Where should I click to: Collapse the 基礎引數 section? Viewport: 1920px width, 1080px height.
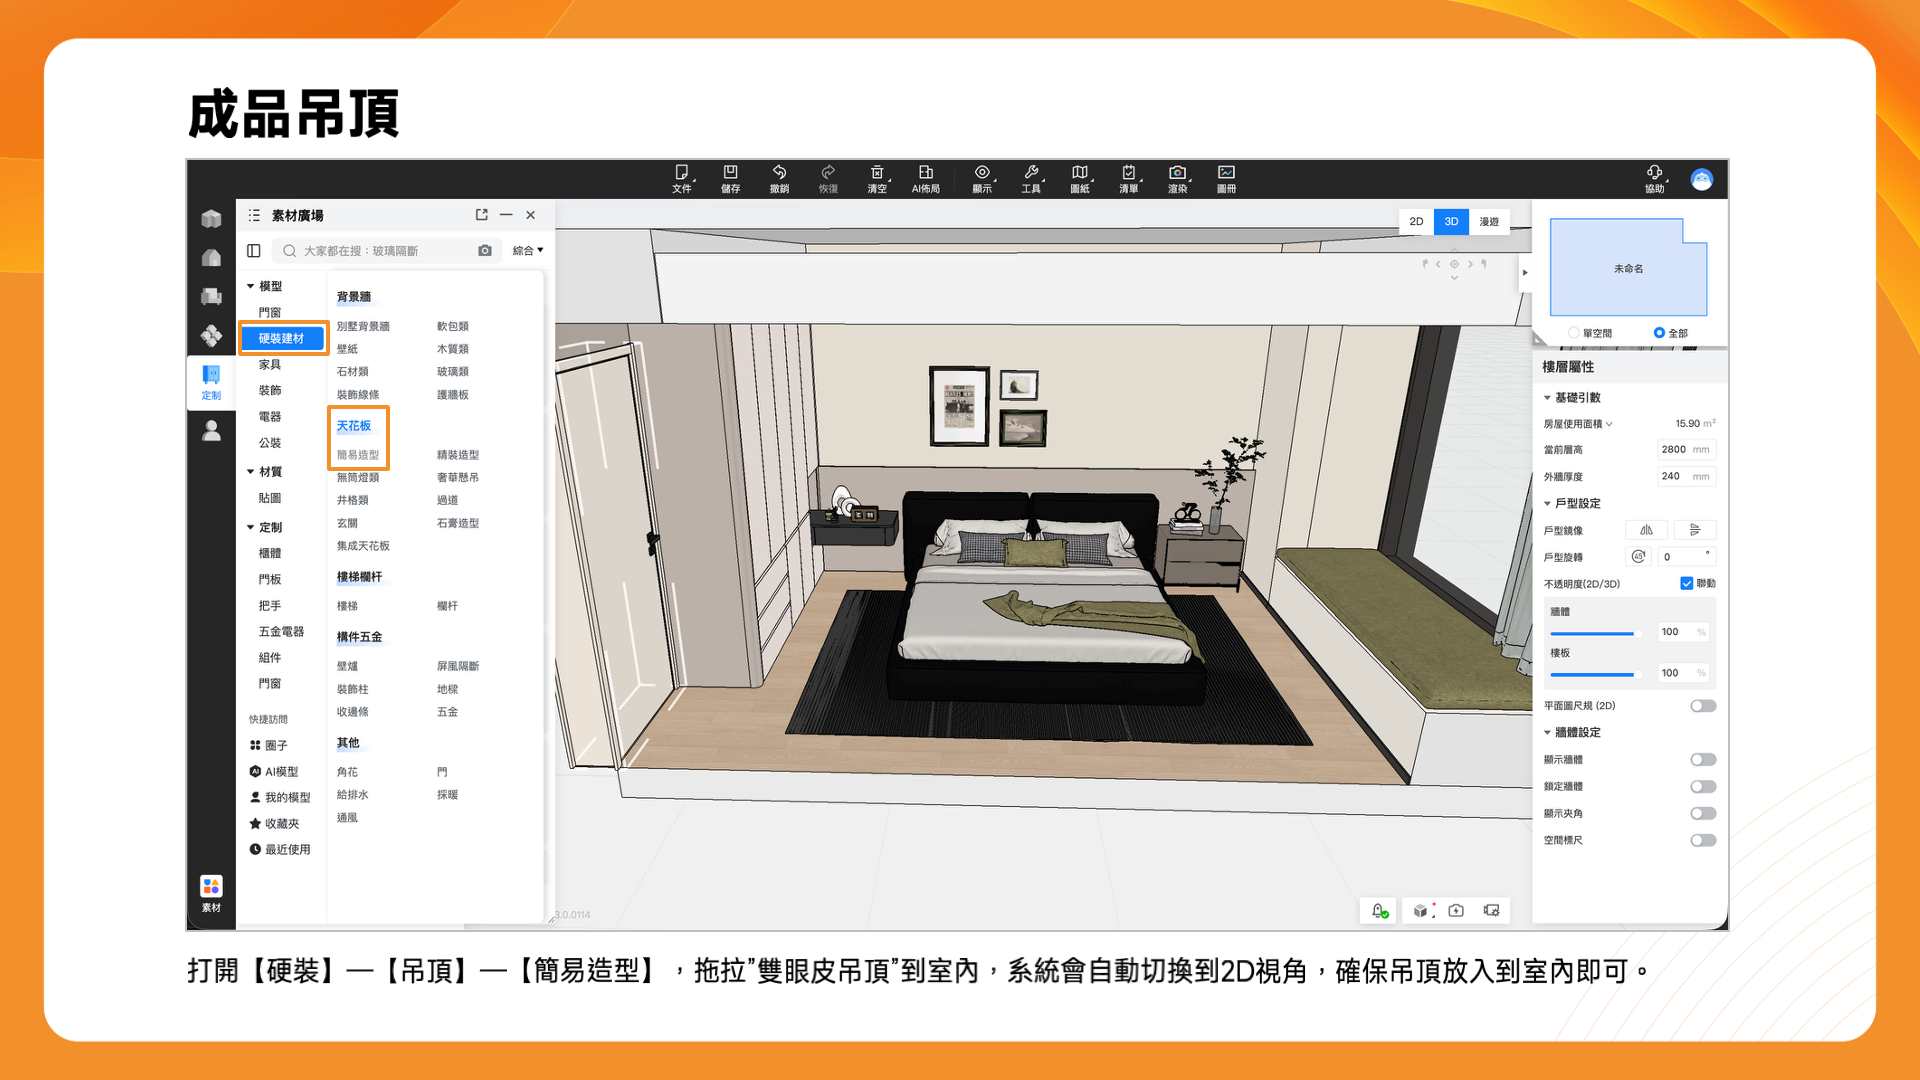pyautogui.click(x=1547, y=398)
